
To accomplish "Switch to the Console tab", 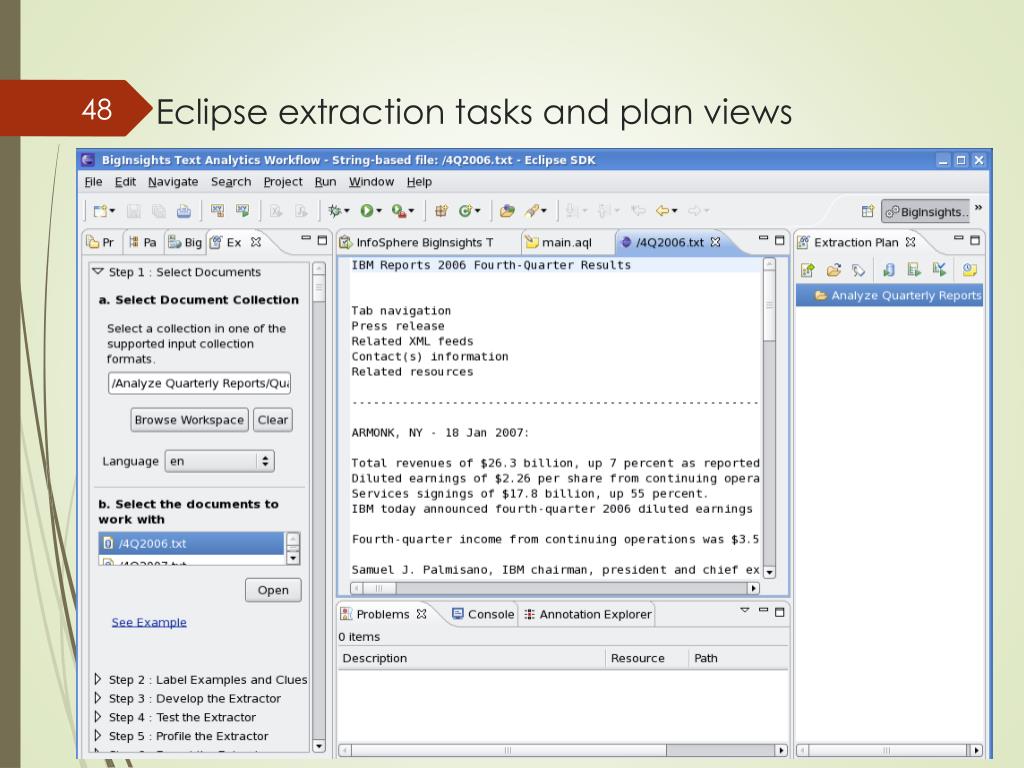I will point(483,615).
